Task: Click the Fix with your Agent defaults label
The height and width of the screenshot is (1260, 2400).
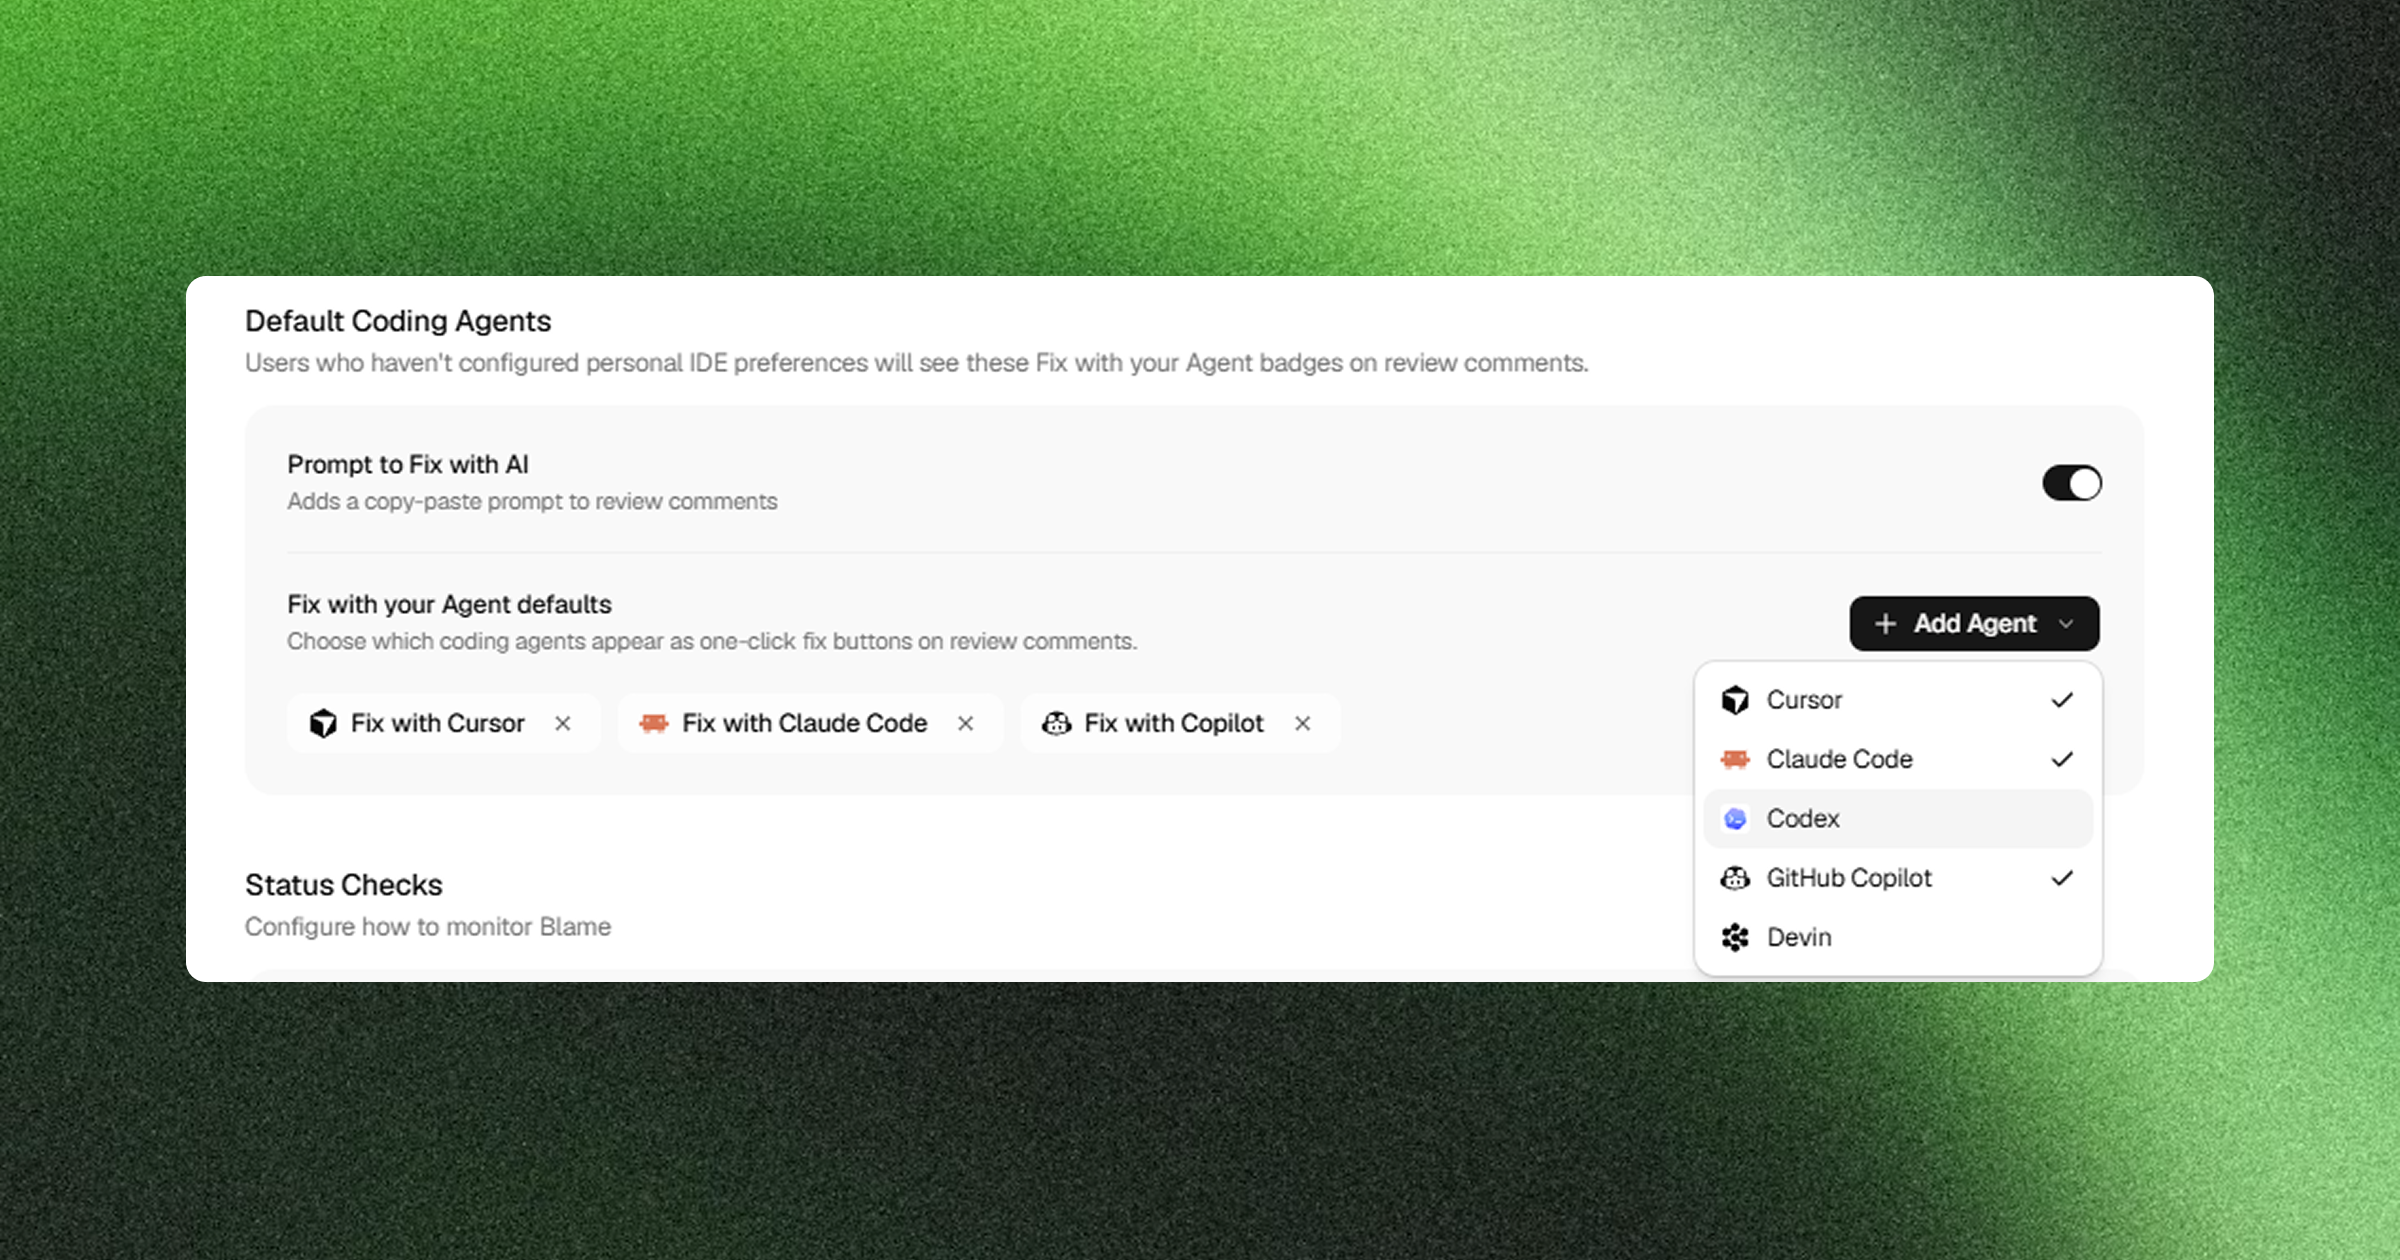Action: coord(449,604)
